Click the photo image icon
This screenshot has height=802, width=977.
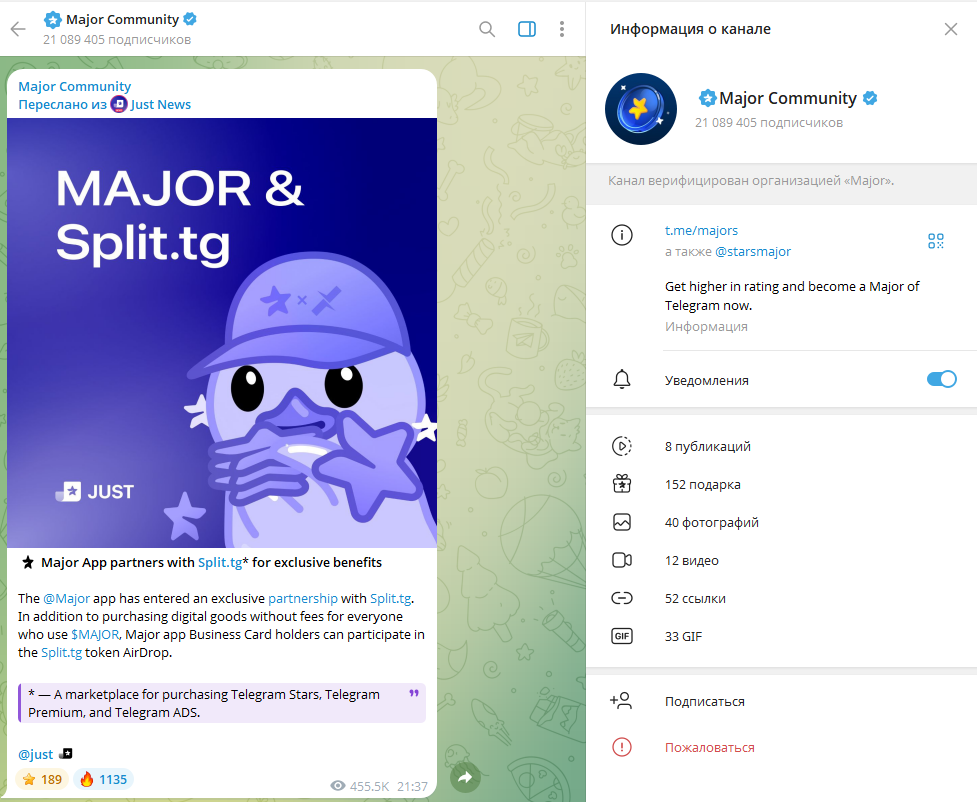622,522
